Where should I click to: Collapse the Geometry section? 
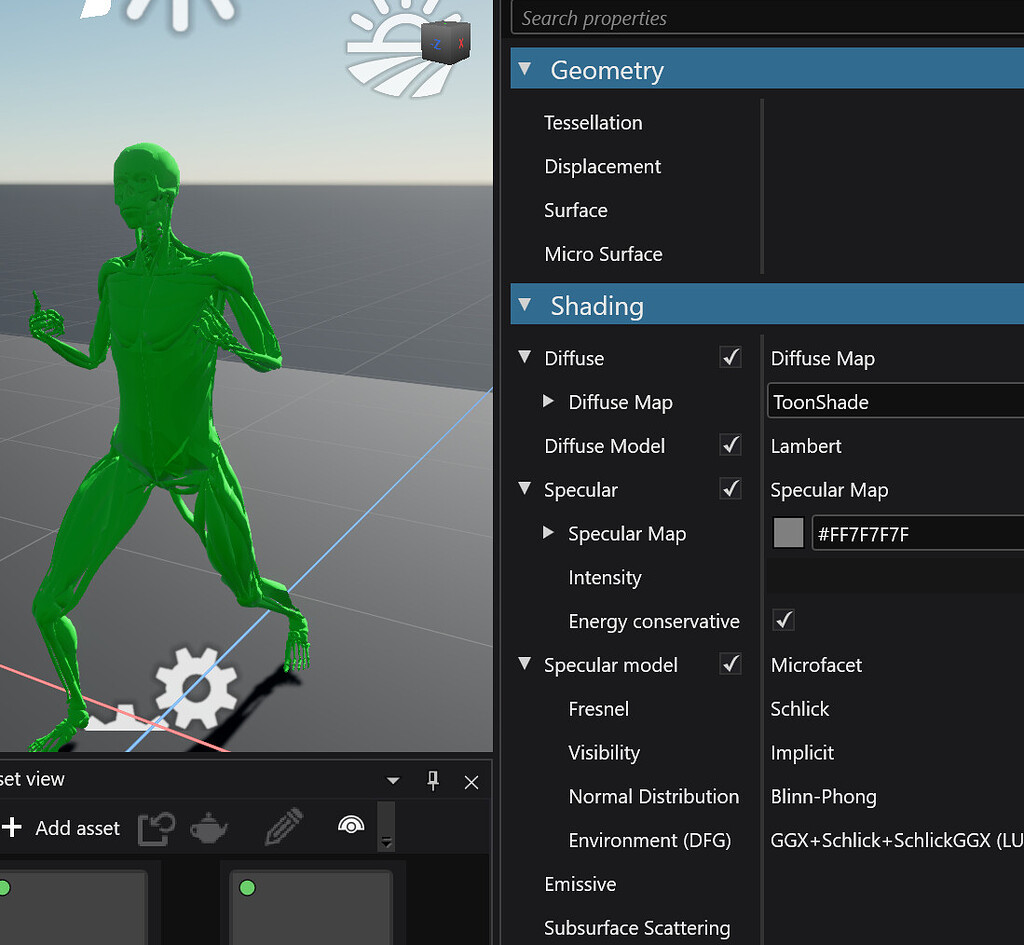click(x=525, y=69)
